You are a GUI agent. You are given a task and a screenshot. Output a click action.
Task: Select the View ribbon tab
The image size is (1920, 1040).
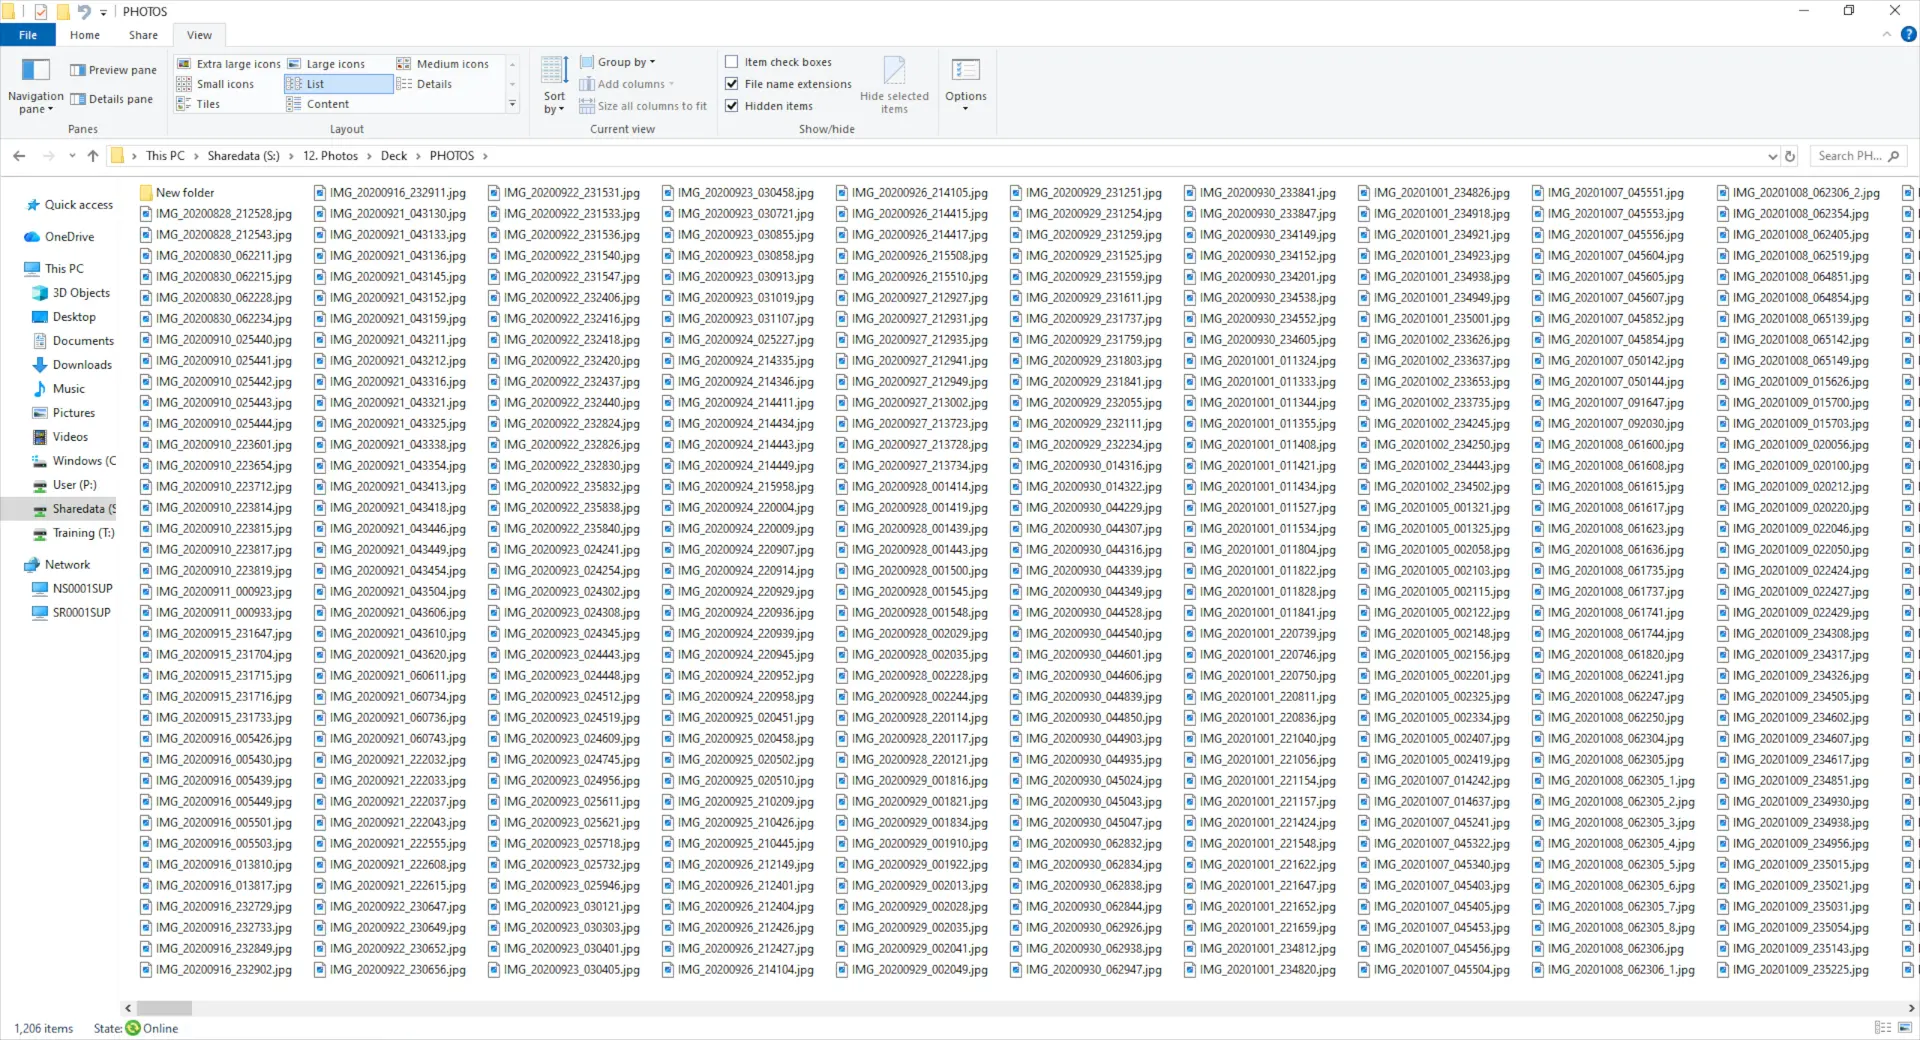(199, 35)
